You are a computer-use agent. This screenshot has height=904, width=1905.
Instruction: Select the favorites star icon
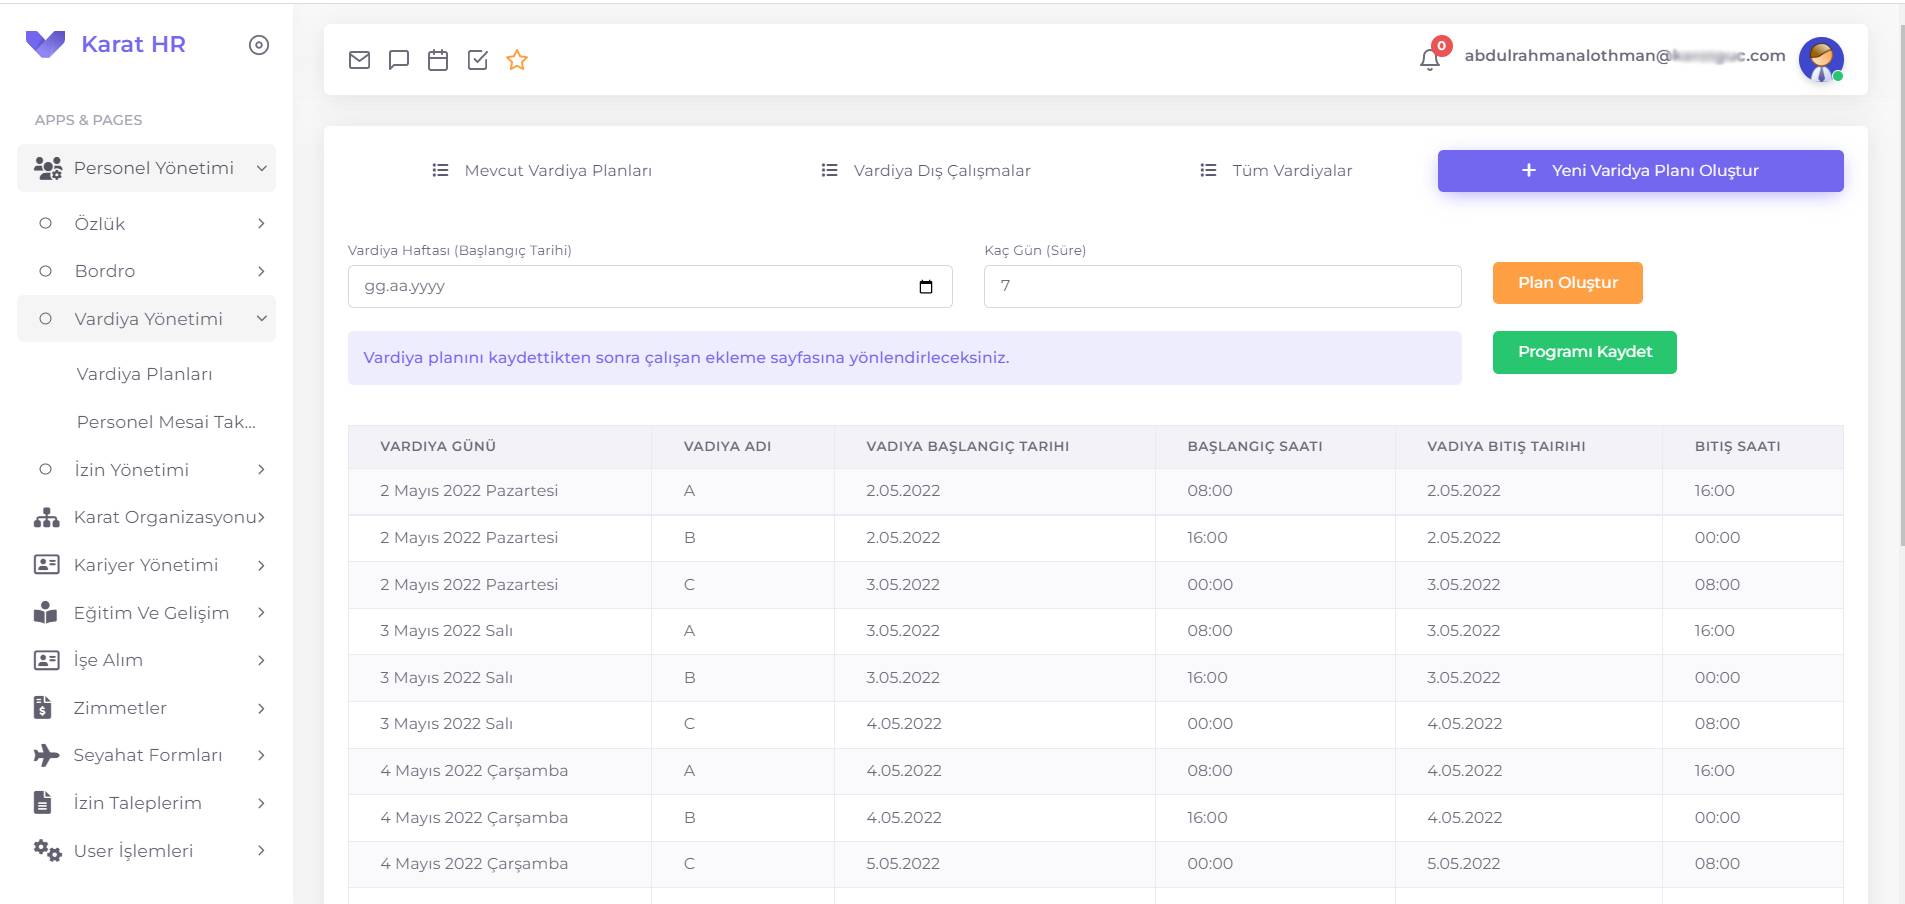coord(516,59)
